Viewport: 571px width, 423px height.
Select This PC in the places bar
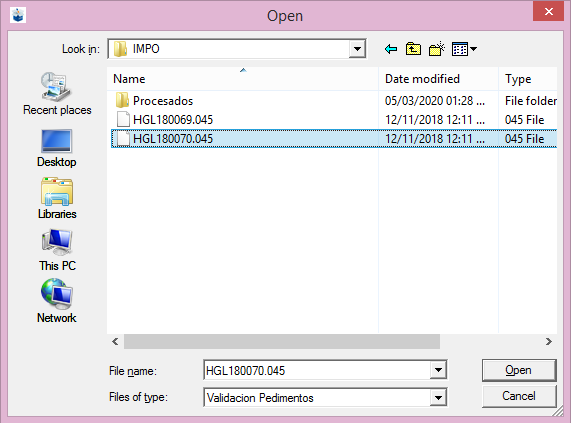[x=57, y=250]
